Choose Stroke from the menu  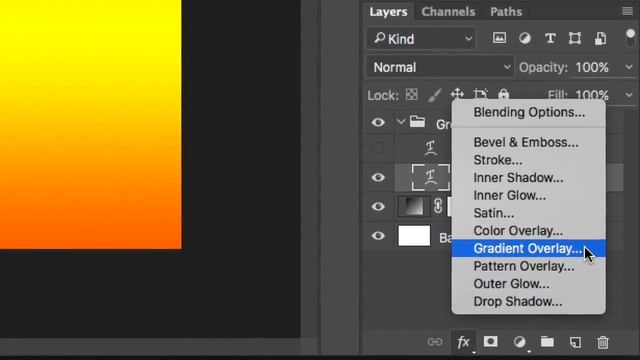[x=529, y=160]
